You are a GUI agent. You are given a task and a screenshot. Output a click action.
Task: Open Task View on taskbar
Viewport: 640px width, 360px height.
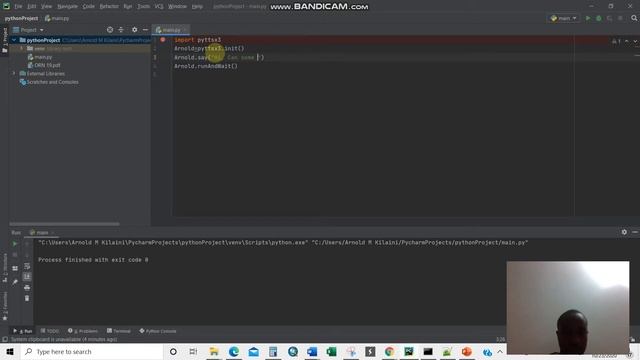tap(193, 351)
